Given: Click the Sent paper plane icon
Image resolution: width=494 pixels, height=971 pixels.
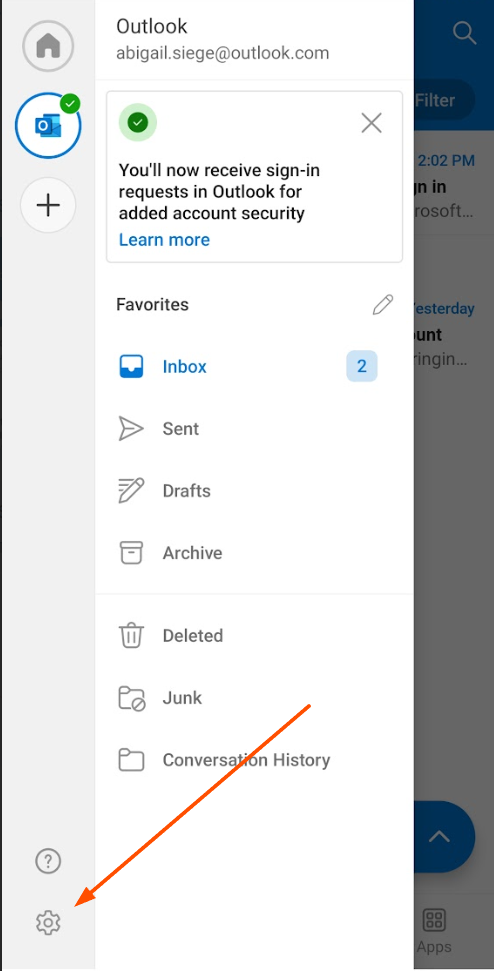Looking at the screenshot, I should click(131, 429).
